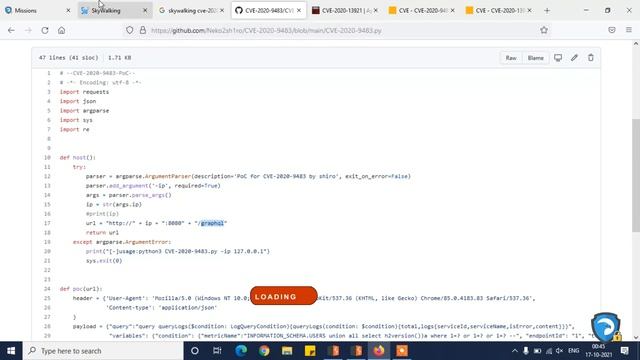Open the browser home page

(62, 30)
